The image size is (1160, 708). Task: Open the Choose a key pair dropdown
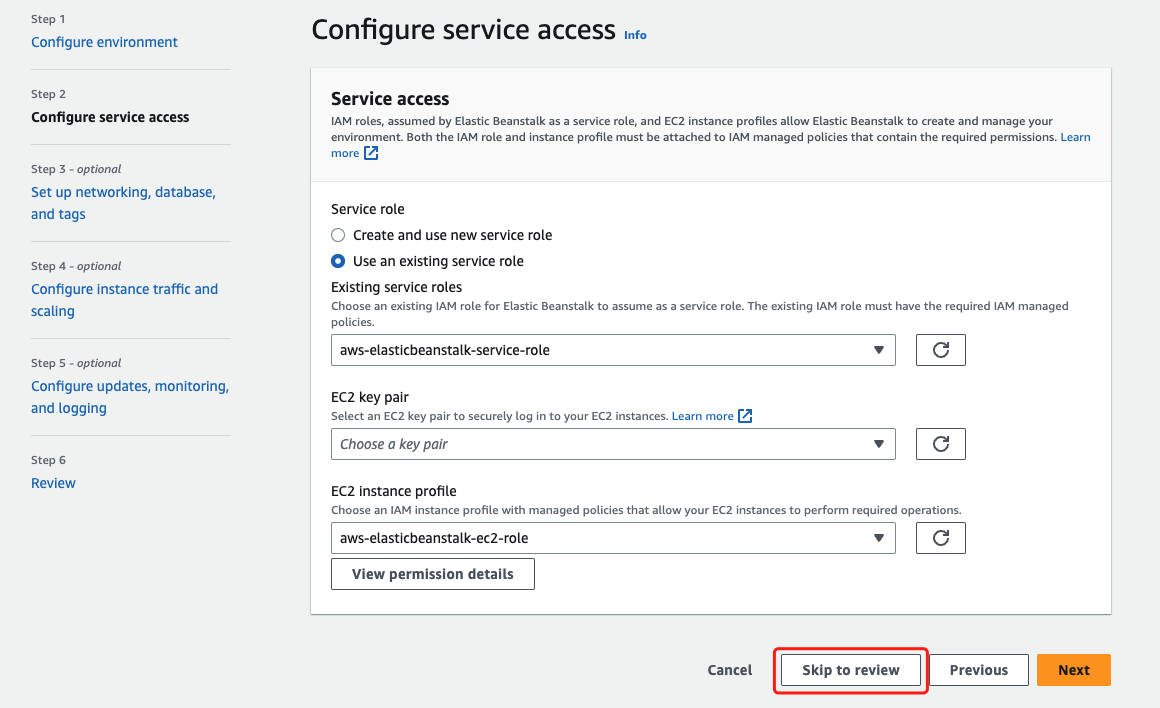[x=612, y=444]
